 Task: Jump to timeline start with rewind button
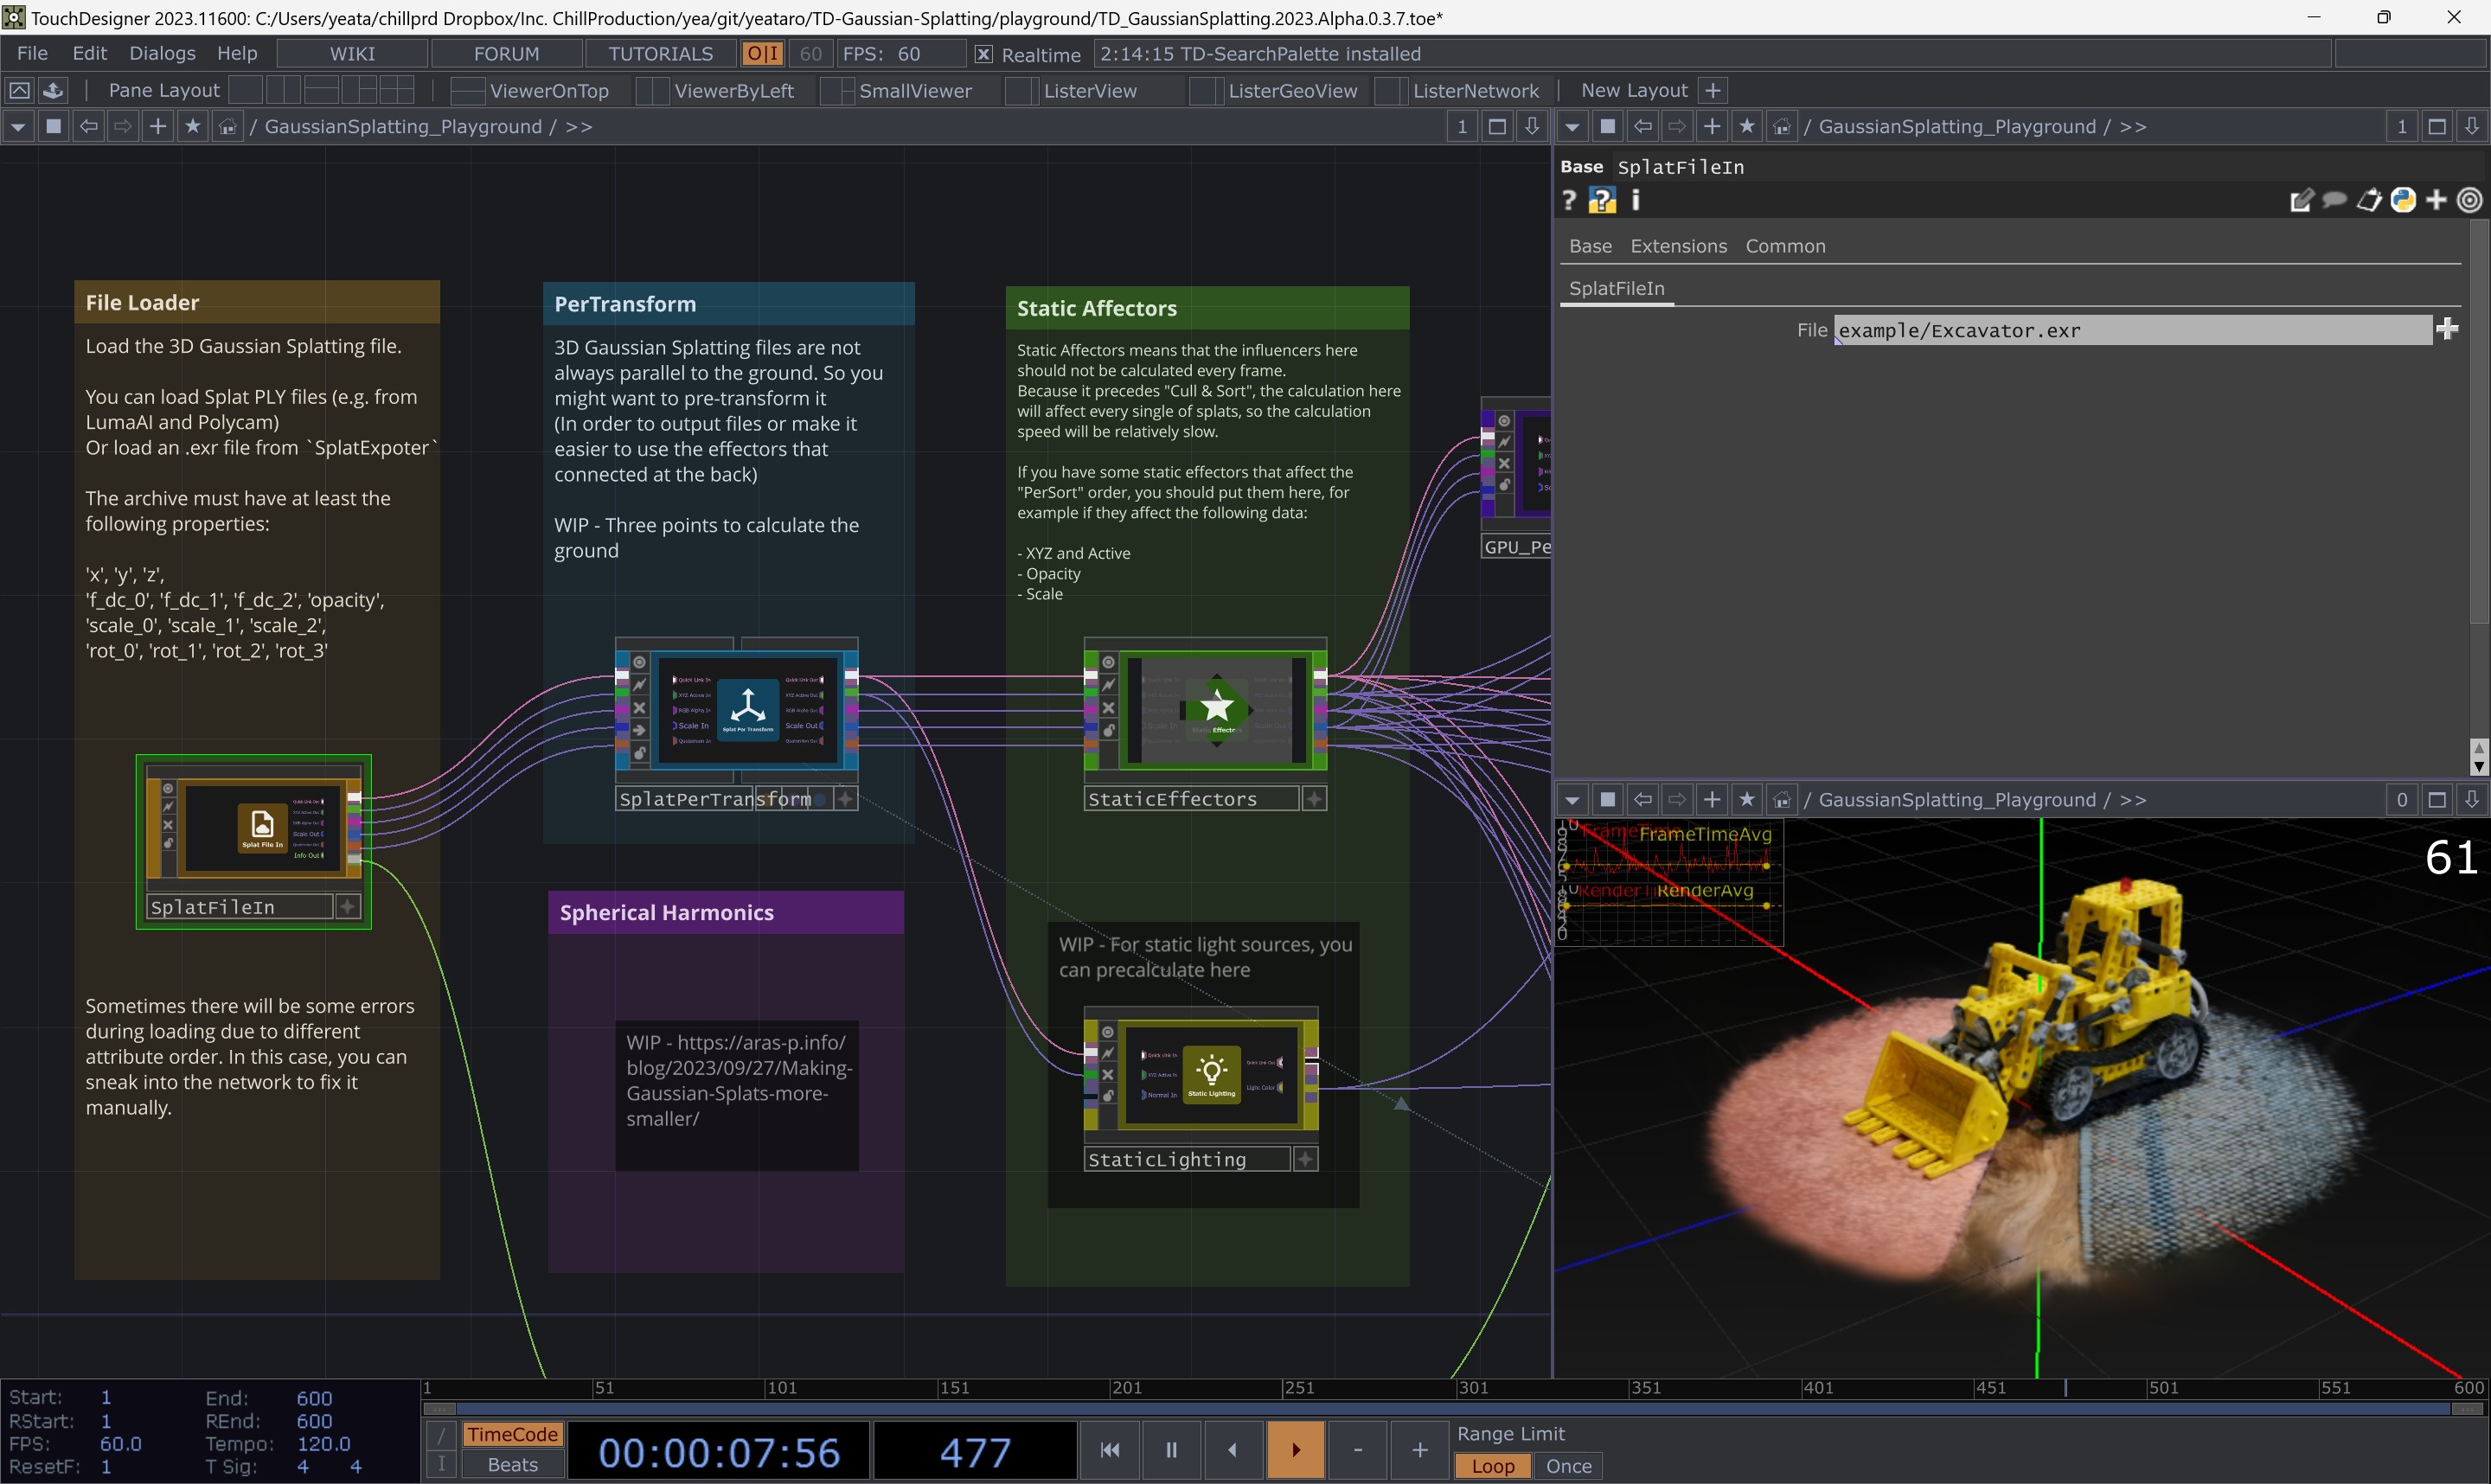[1110, 1450]
